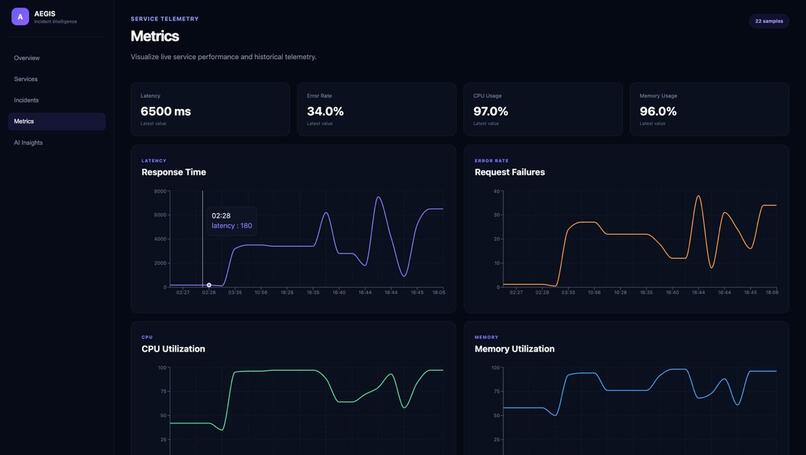
Task: Click the AEGIS logo icon
Action: click(20, 16)
